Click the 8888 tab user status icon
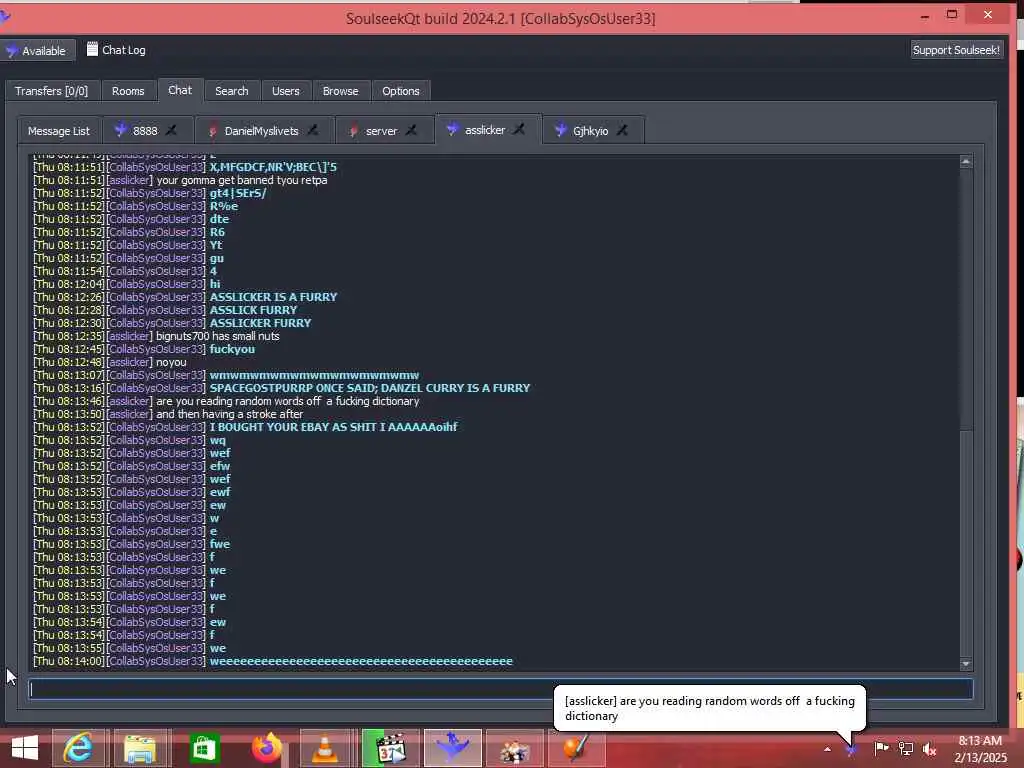 (120, 130)
